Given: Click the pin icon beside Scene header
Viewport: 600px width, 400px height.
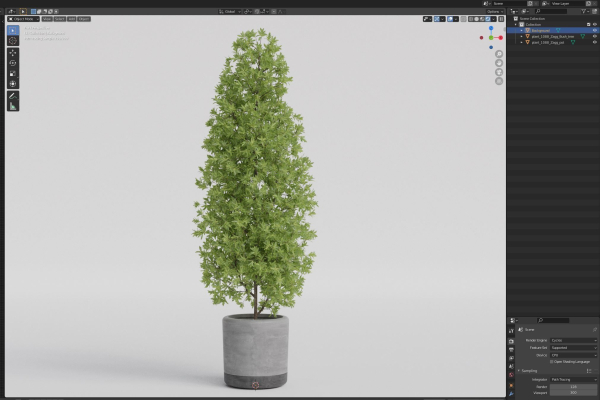Looking at the screenshot, I should click(x=595, y=330).
